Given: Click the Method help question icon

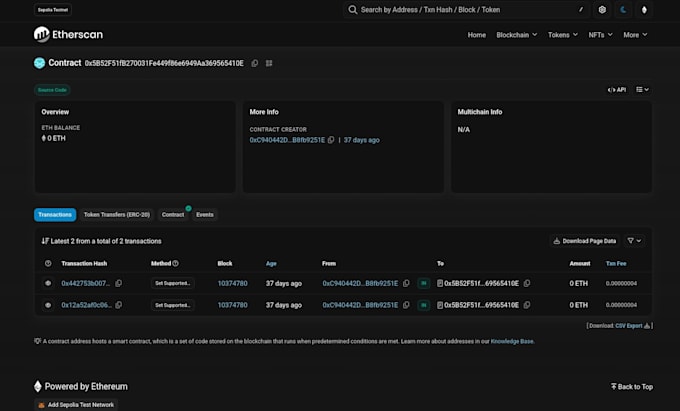Looking at the screenshot, I should [x=175, y=263].
